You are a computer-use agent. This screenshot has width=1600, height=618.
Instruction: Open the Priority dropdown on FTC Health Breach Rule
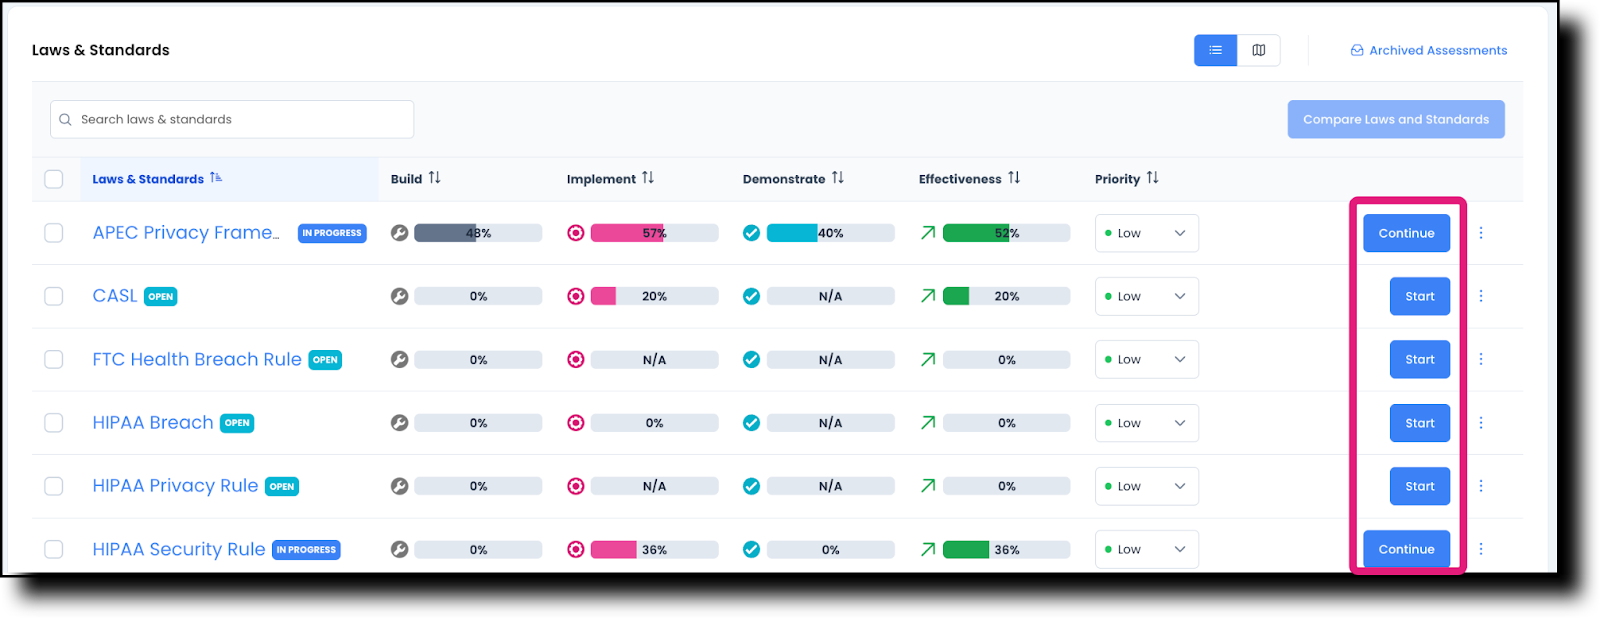[x=1146, y=359]
